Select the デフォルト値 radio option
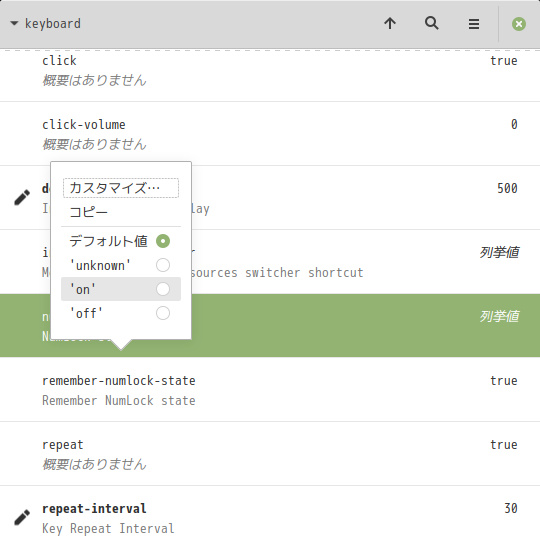 coord(121,241)
